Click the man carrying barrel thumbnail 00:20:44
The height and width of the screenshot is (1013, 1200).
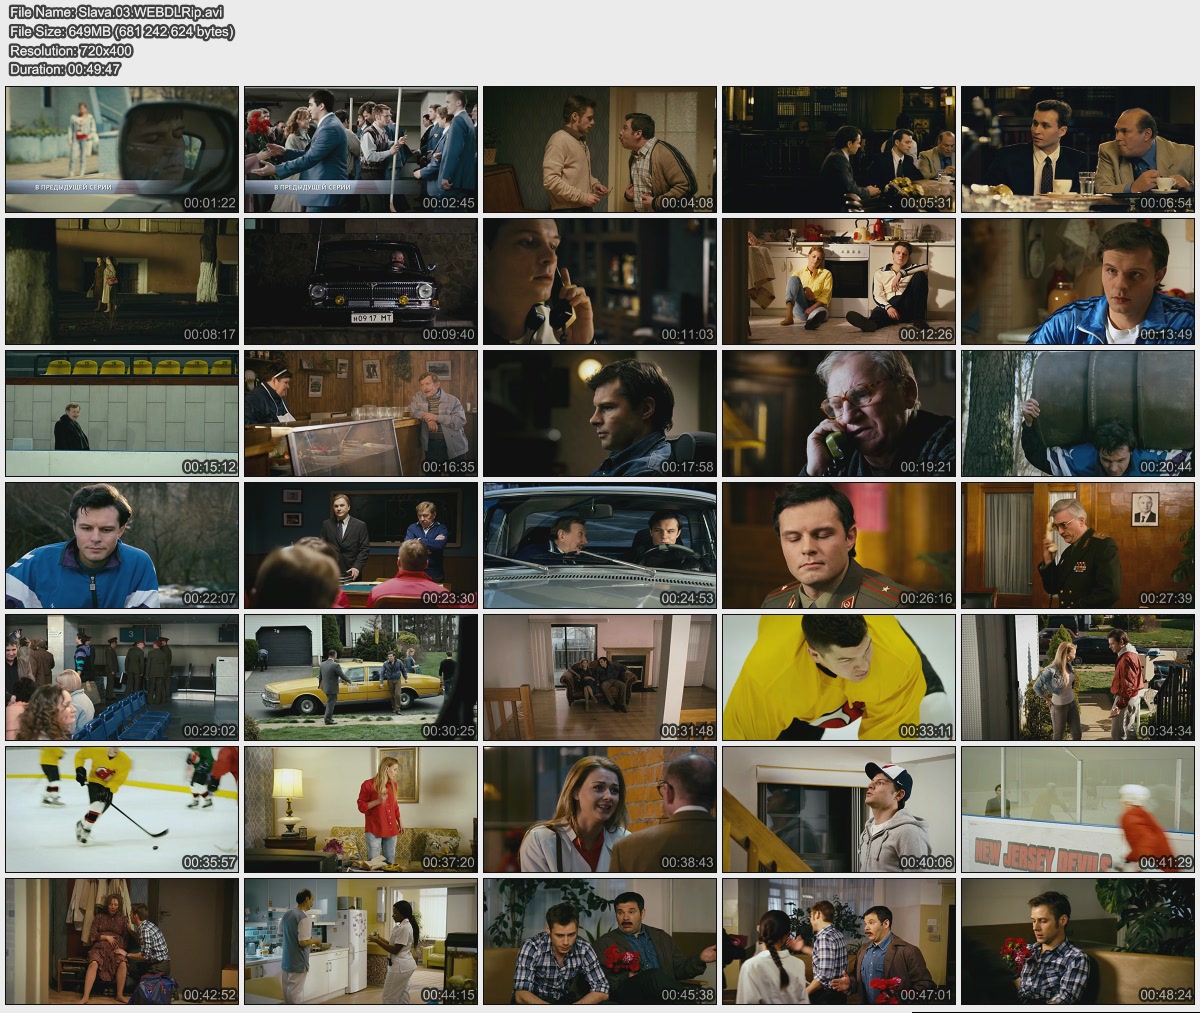(1078, 413)
